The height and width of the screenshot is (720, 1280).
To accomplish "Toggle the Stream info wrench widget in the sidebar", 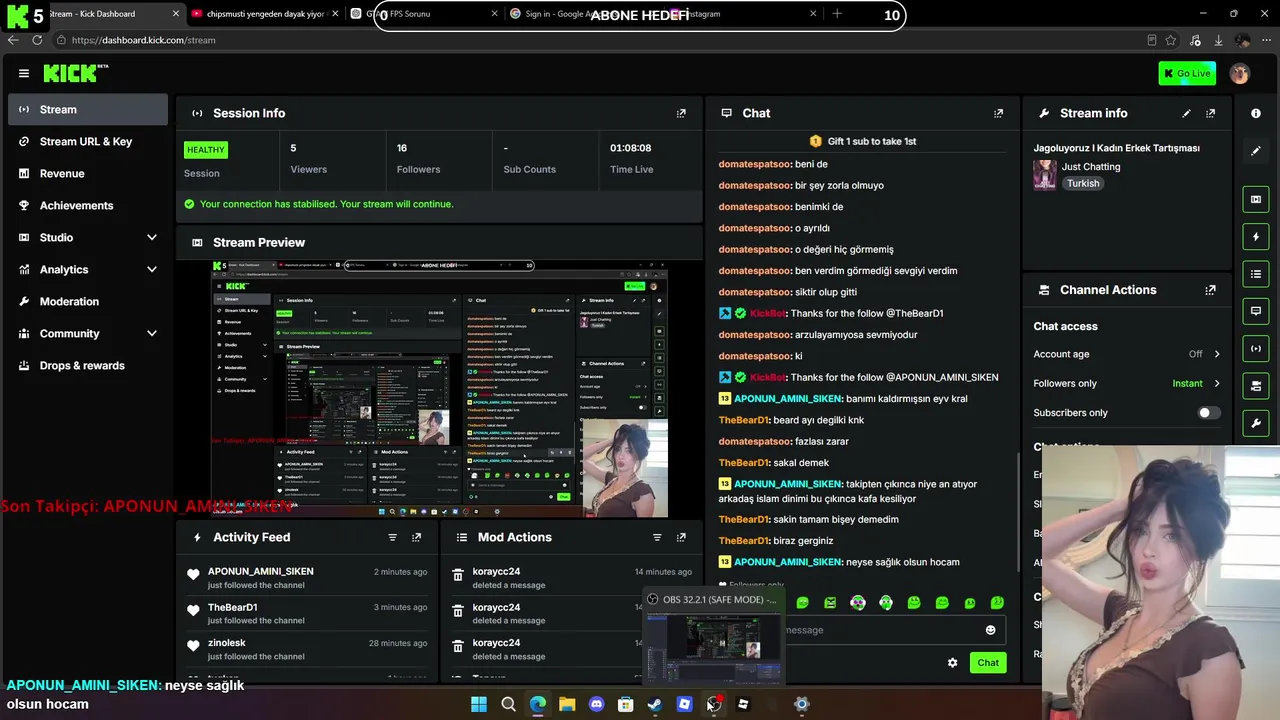I will click(x=1256, y=423).
